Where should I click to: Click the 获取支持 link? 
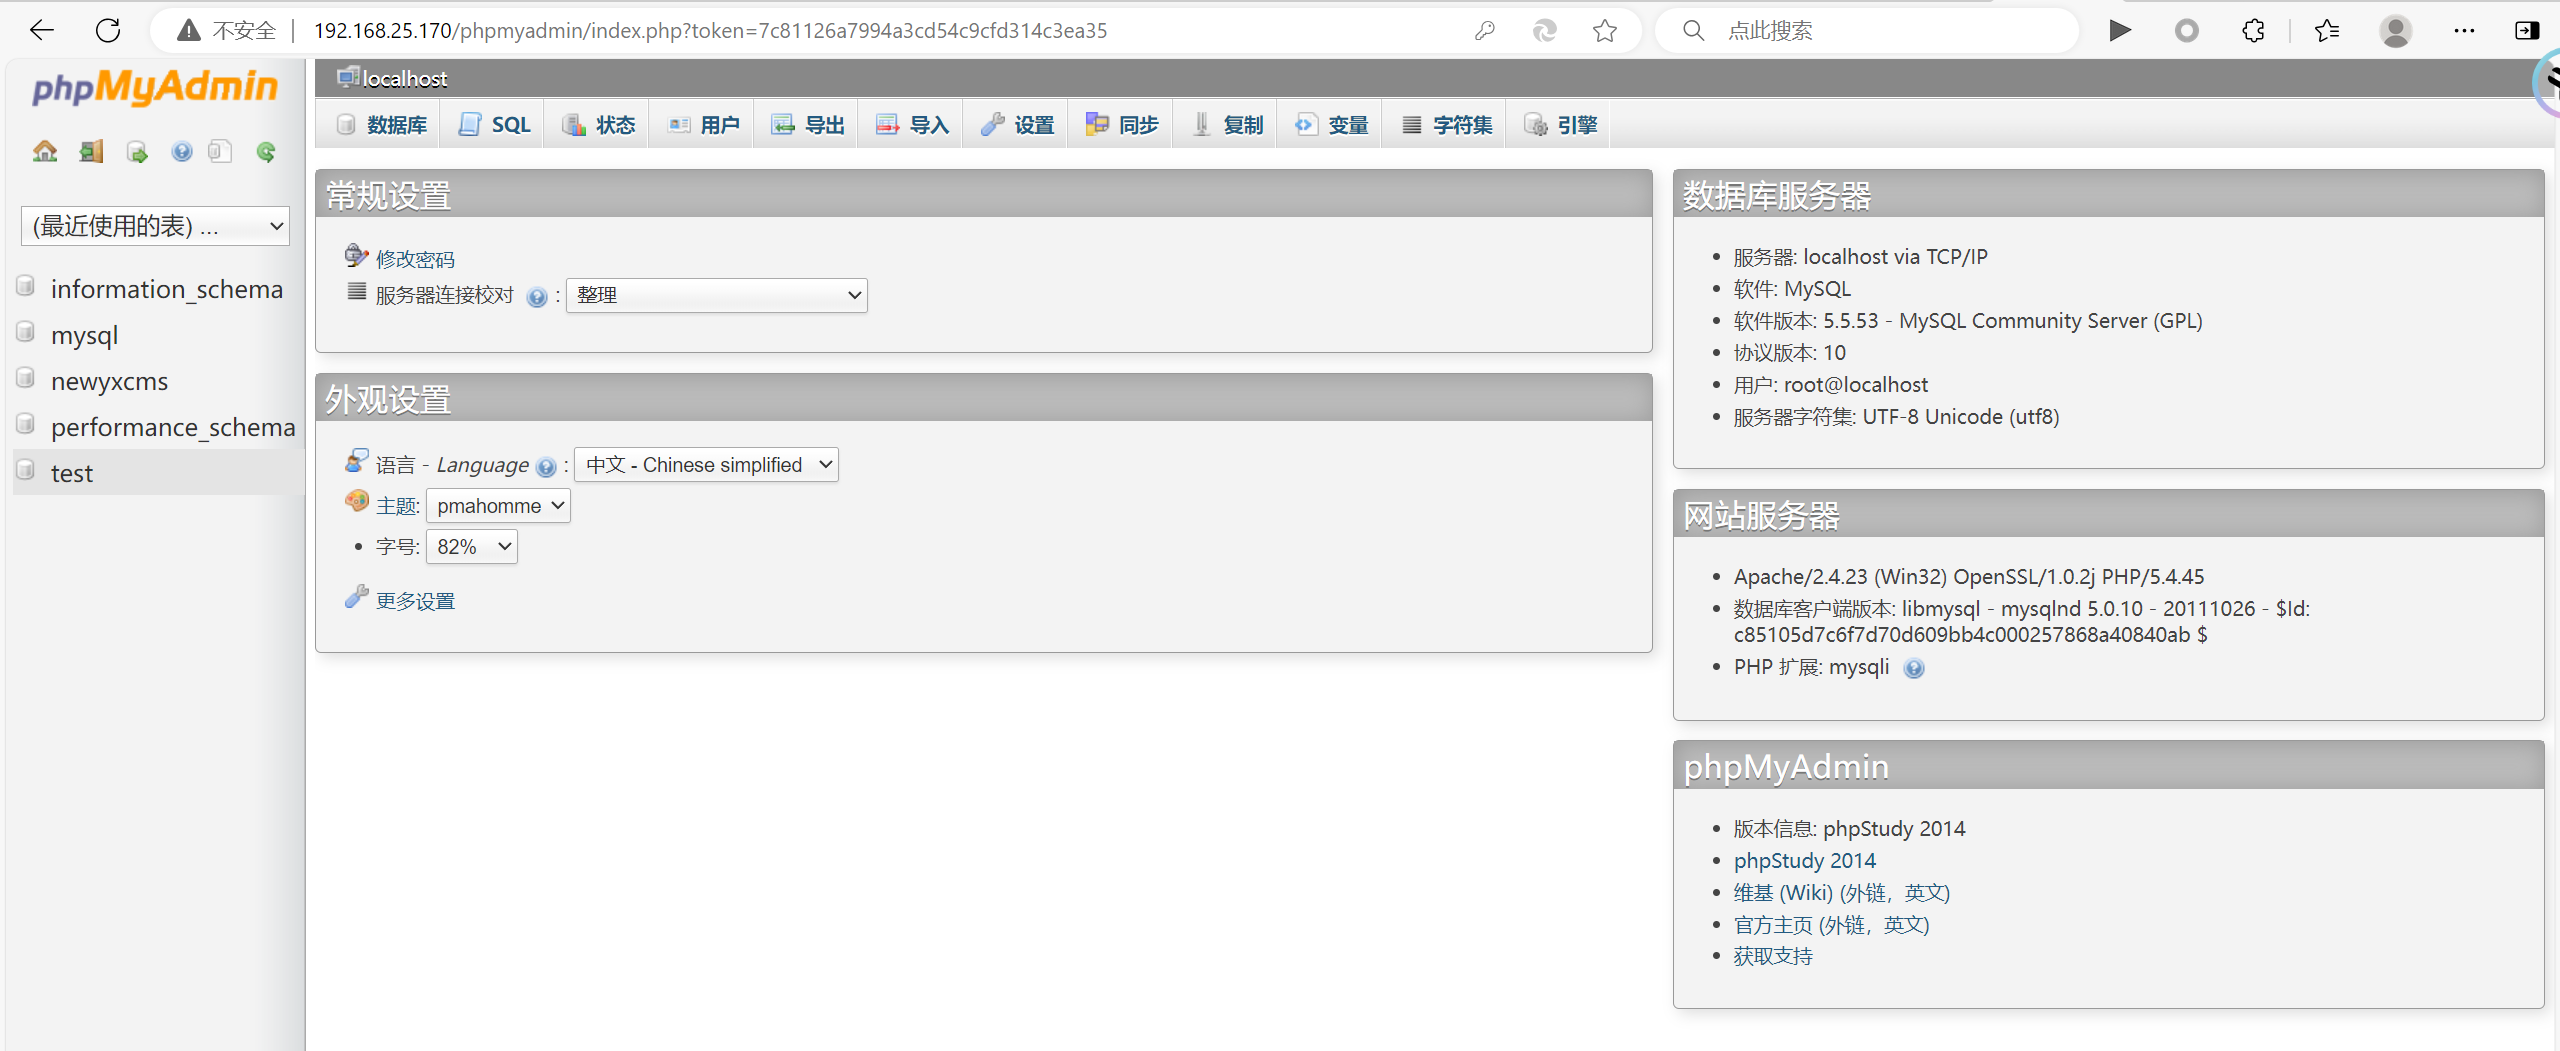coord(1773,957)
